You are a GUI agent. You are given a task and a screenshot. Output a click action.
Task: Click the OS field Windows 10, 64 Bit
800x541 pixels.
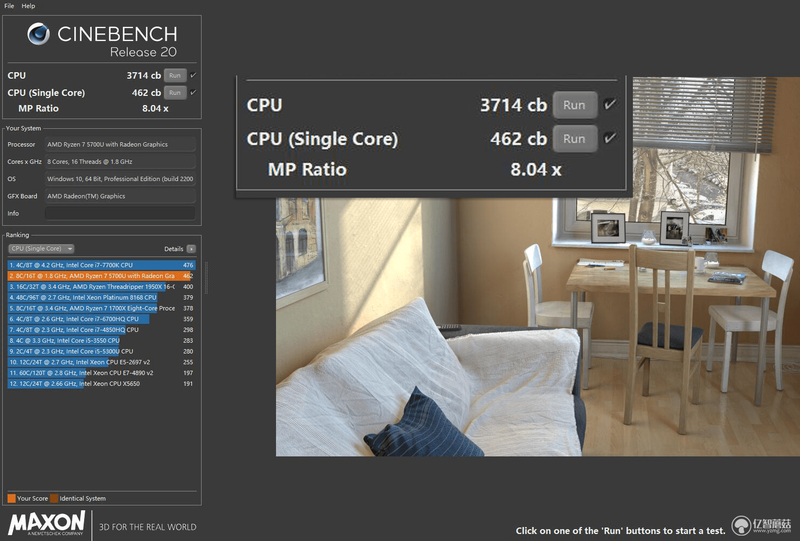pos(120,179)
